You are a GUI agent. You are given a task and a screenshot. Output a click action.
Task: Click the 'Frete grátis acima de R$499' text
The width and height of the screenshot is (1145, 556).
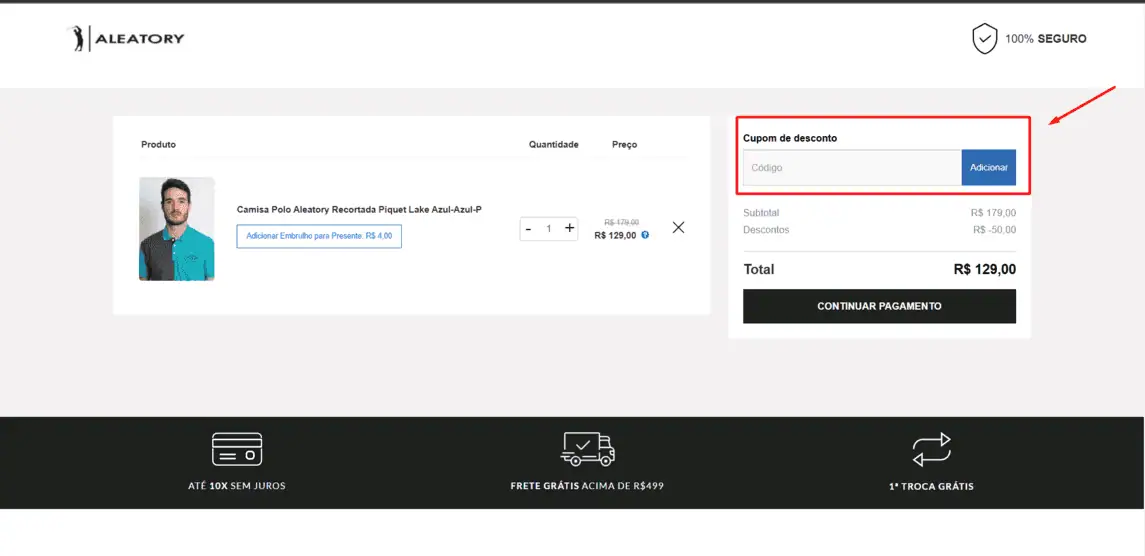pos(587,486)
